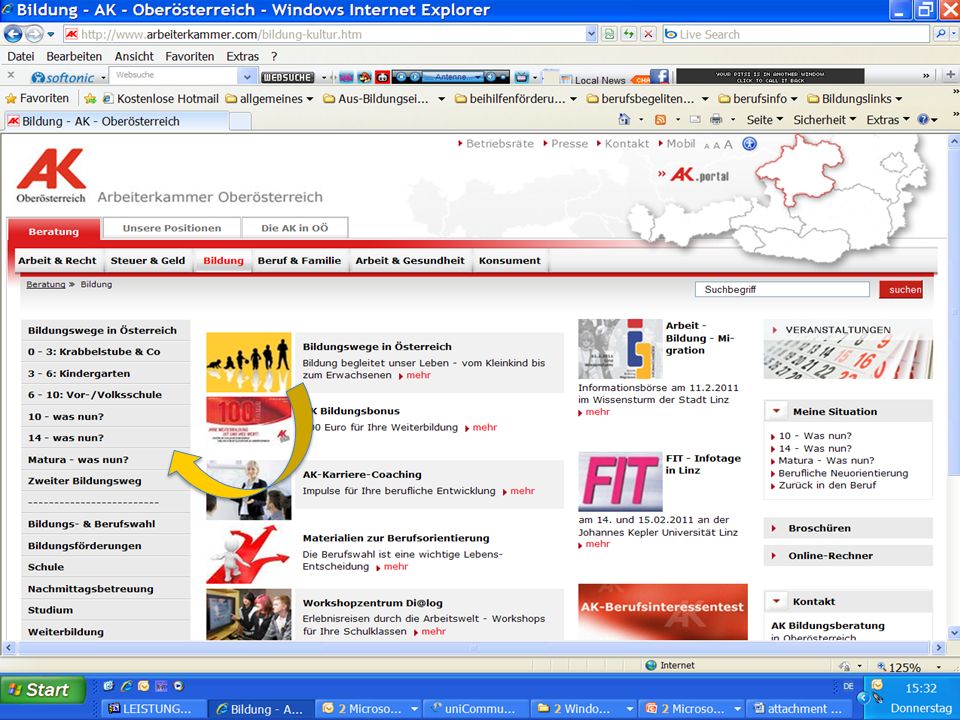Viewport: 960px width, 720px height.
Task: Click the Workshopzentrum Di@log thumbnail image
Action: pos(249,614)
